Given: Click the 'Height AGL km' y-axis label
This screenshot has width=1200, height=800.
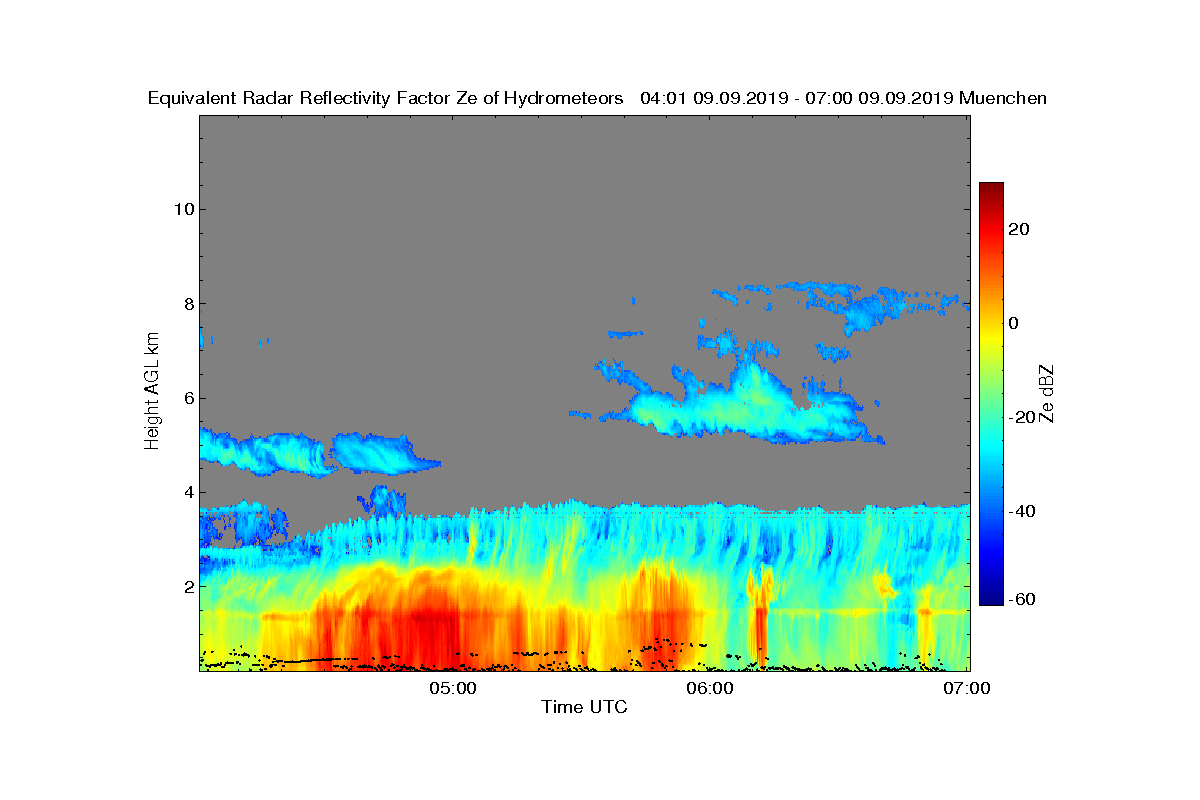Looking at the screenshot, I should (152, 392).
